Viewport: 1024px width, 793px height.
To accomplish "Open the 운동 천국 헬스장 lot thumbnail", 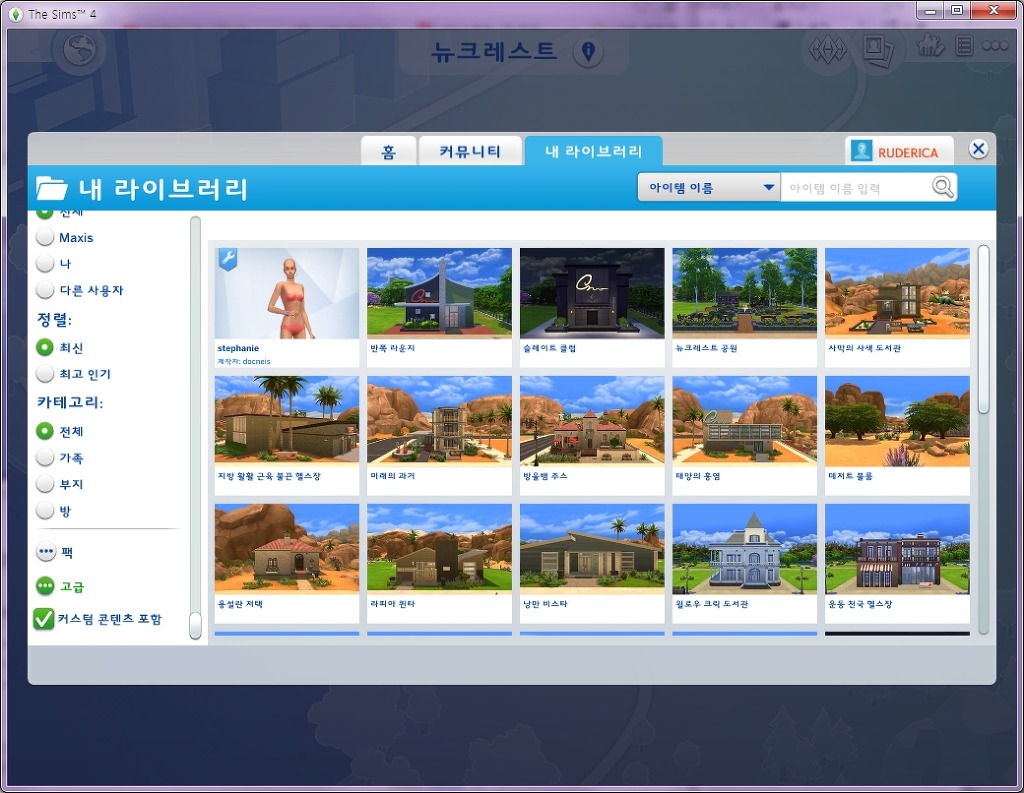I will point(897,549).
